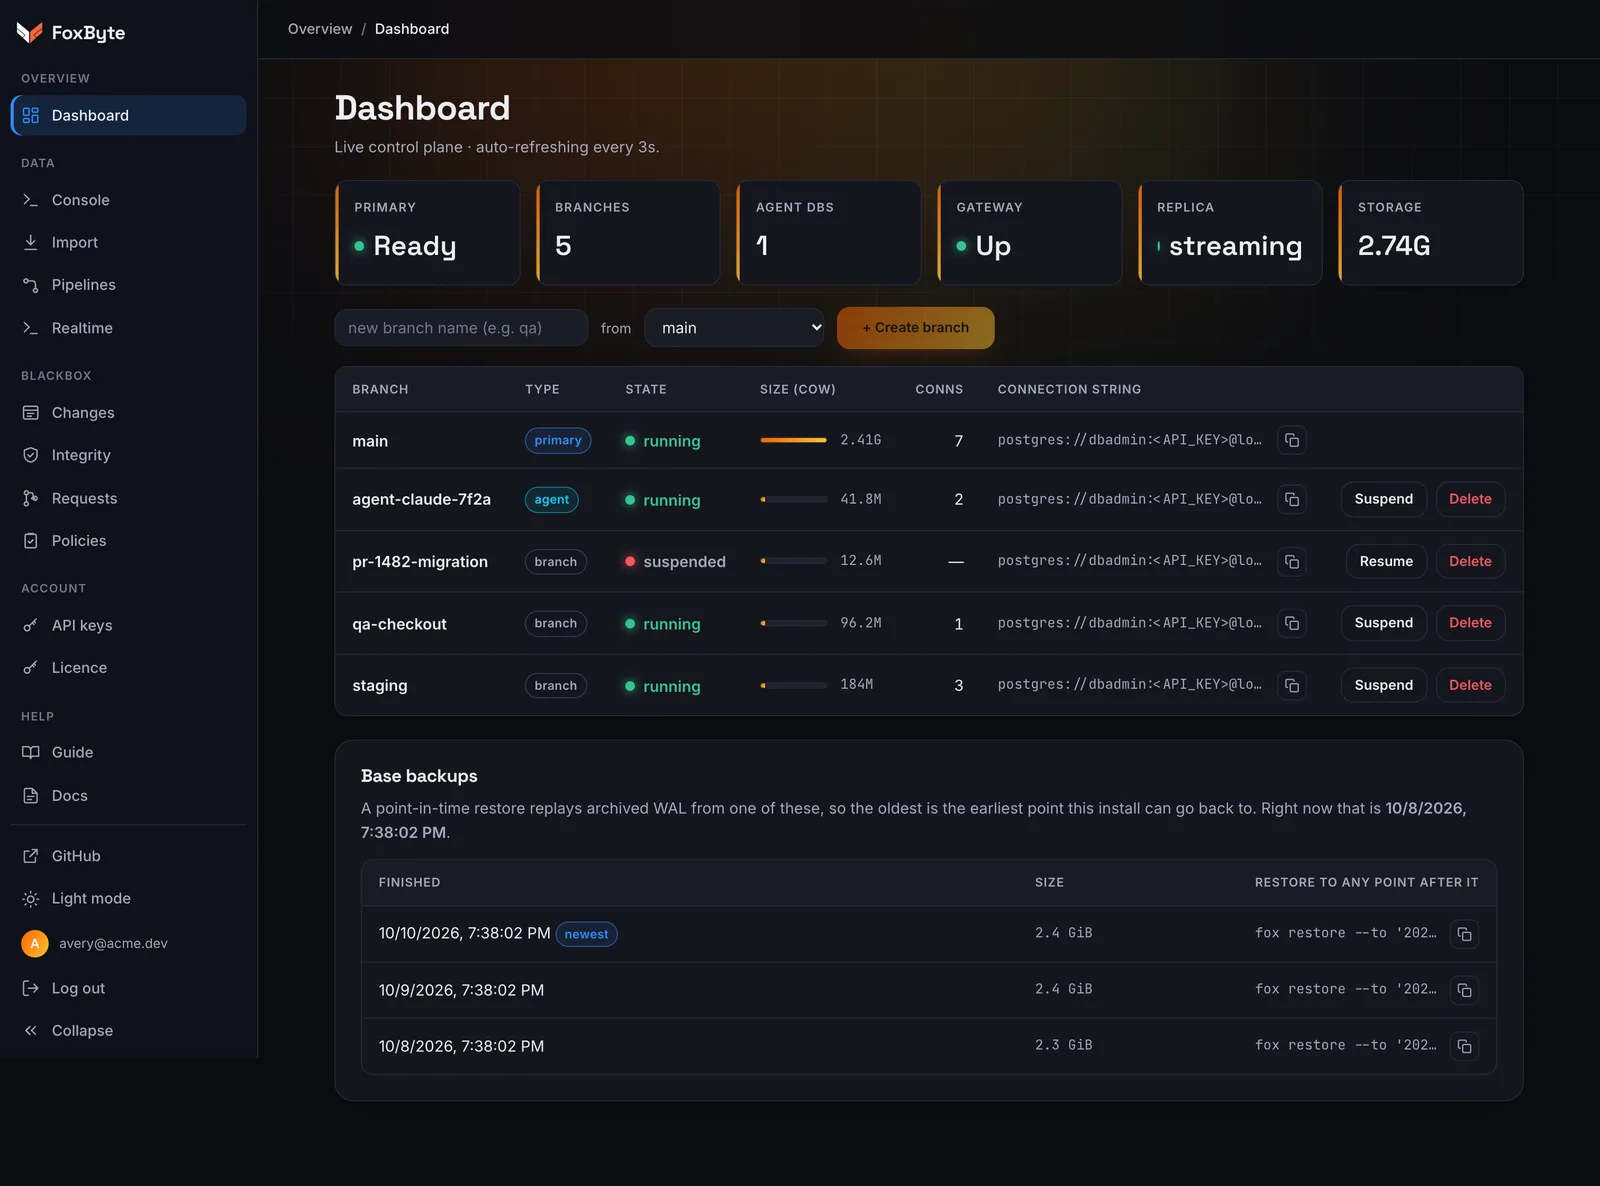Go to API keys
The height and width of the screenshot is (1186, 1600).
pos(128,625)
